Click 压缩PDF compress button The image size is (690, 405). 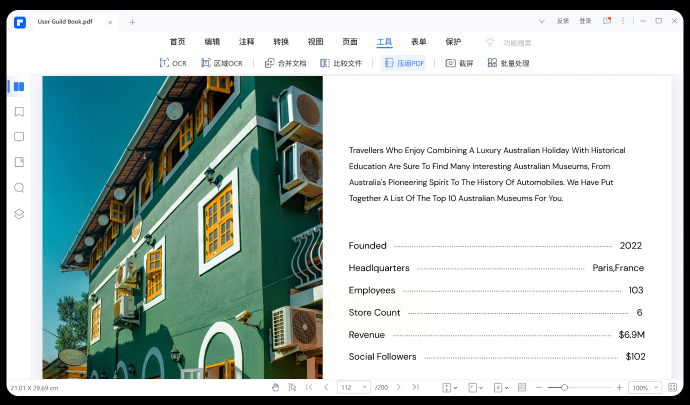click(404, 63)
